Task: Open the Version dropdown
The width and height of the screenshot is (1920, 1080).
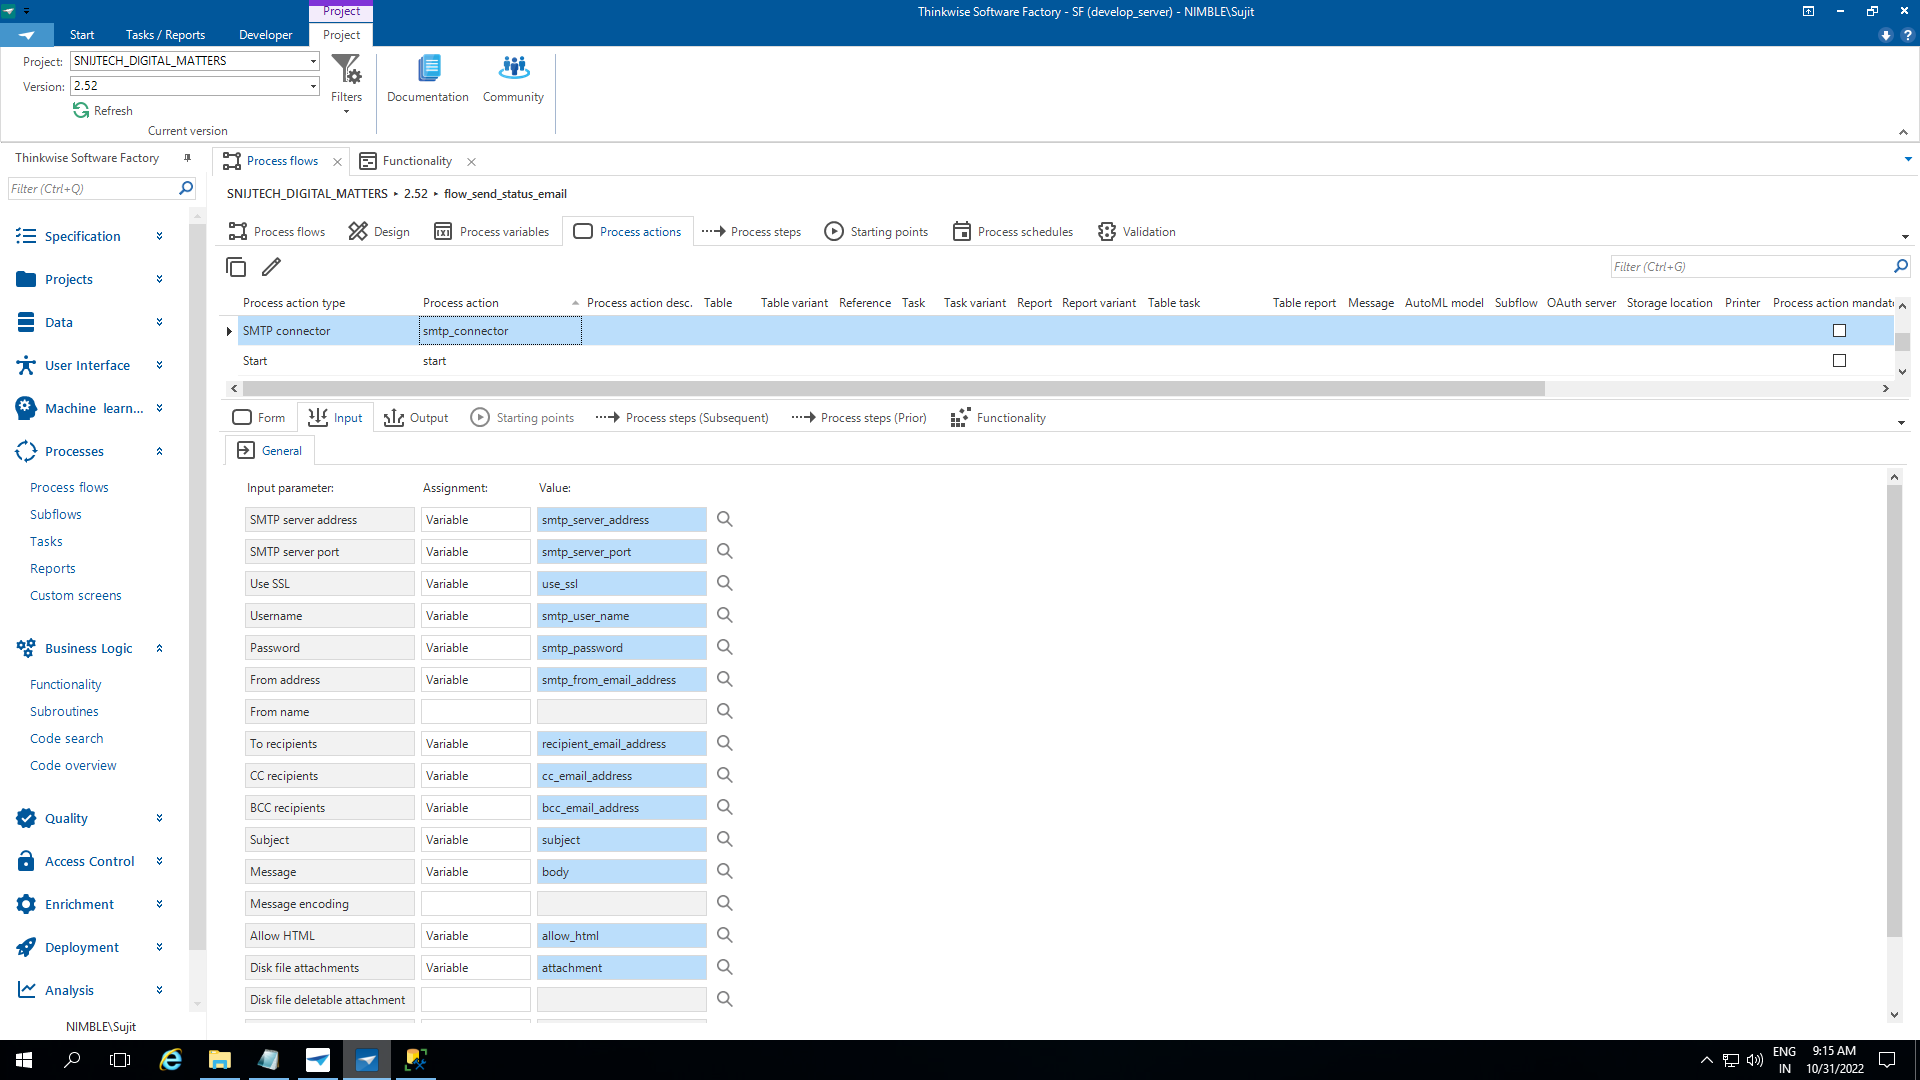Action: [313, 86]
